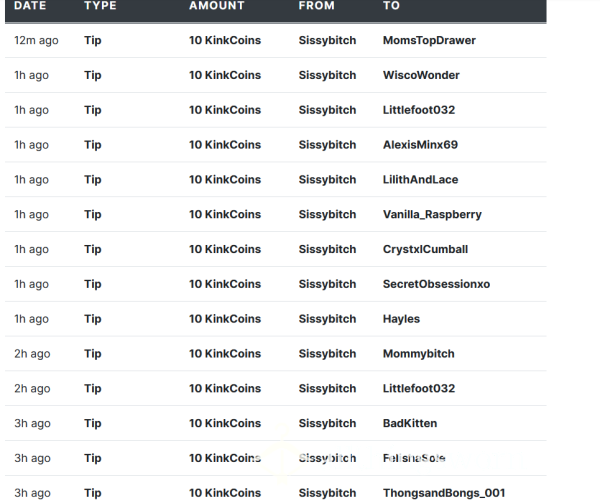Screen dimensions: 600x503
Task: Select the Littlefoot032 link in the 2h ago row
Action: 419,388
